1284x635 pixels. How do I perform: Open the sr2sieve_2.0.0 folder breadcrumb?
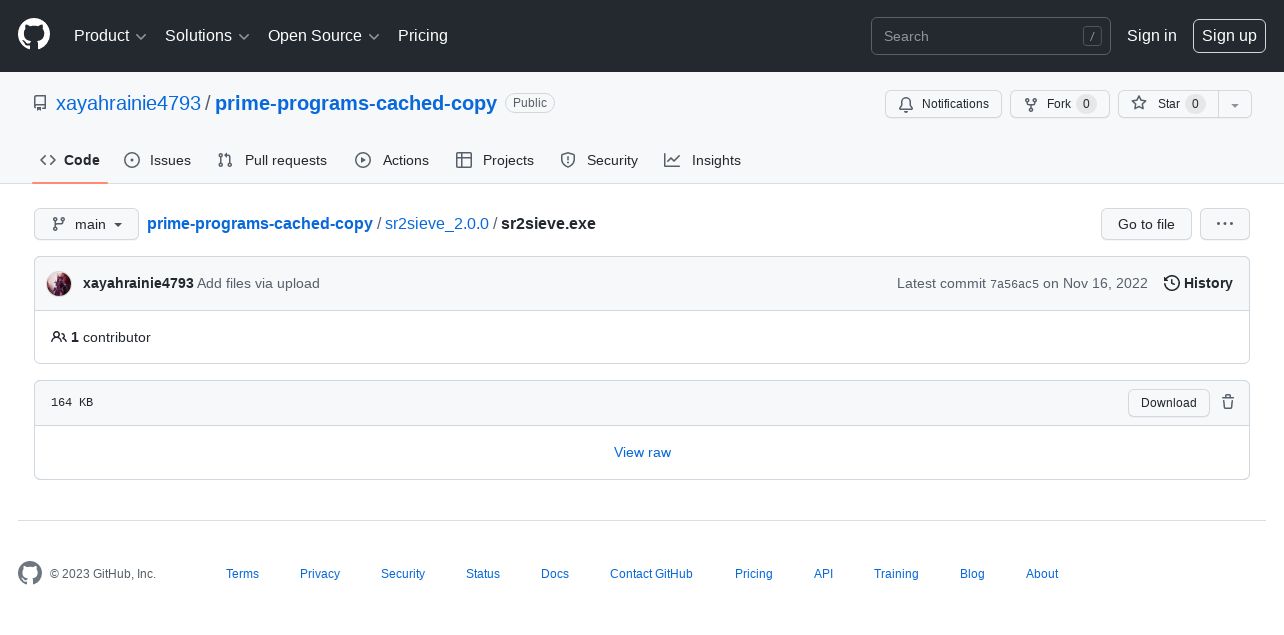click(437, 223)
